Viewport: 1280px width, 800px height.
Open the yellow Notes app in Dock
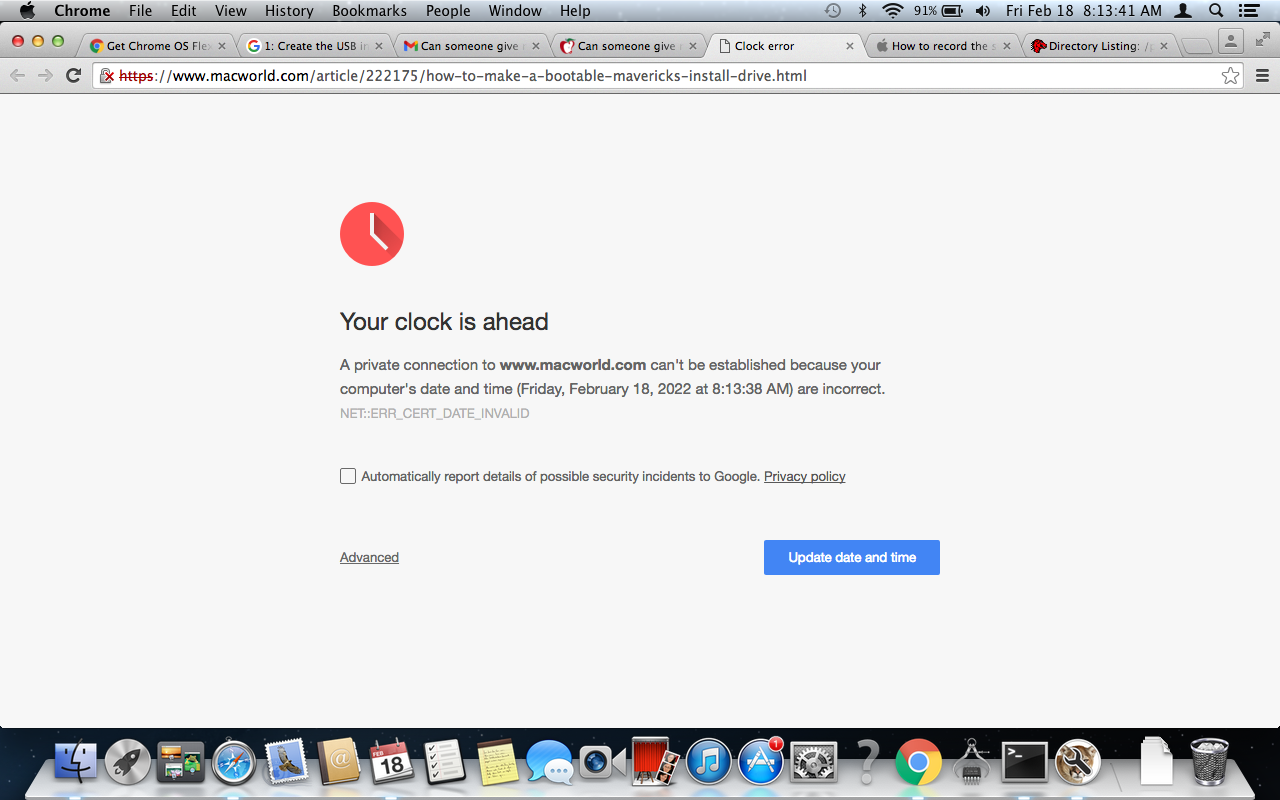(x=497, y=763)
